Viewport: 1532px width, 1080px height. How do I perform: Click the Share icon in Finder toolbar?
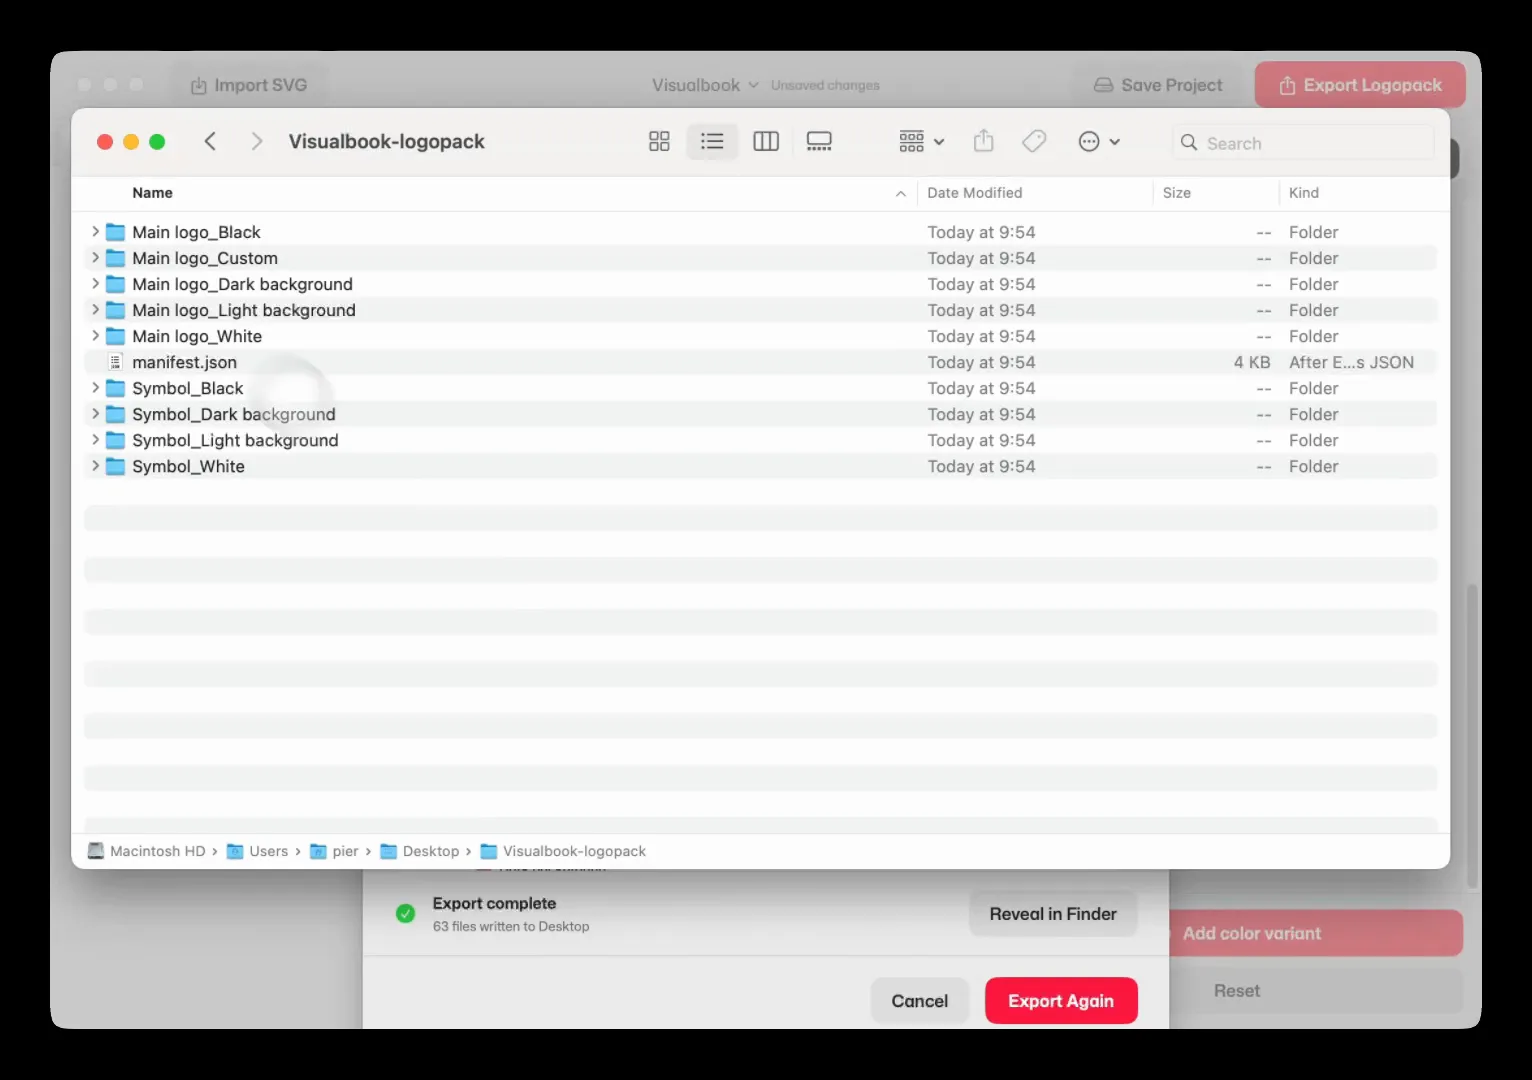coord(984,142)
